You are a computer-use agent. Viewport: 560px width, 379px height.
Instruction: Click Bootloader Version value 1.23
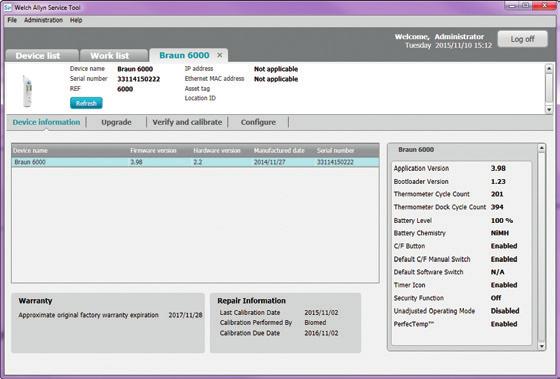coord(498,181)
